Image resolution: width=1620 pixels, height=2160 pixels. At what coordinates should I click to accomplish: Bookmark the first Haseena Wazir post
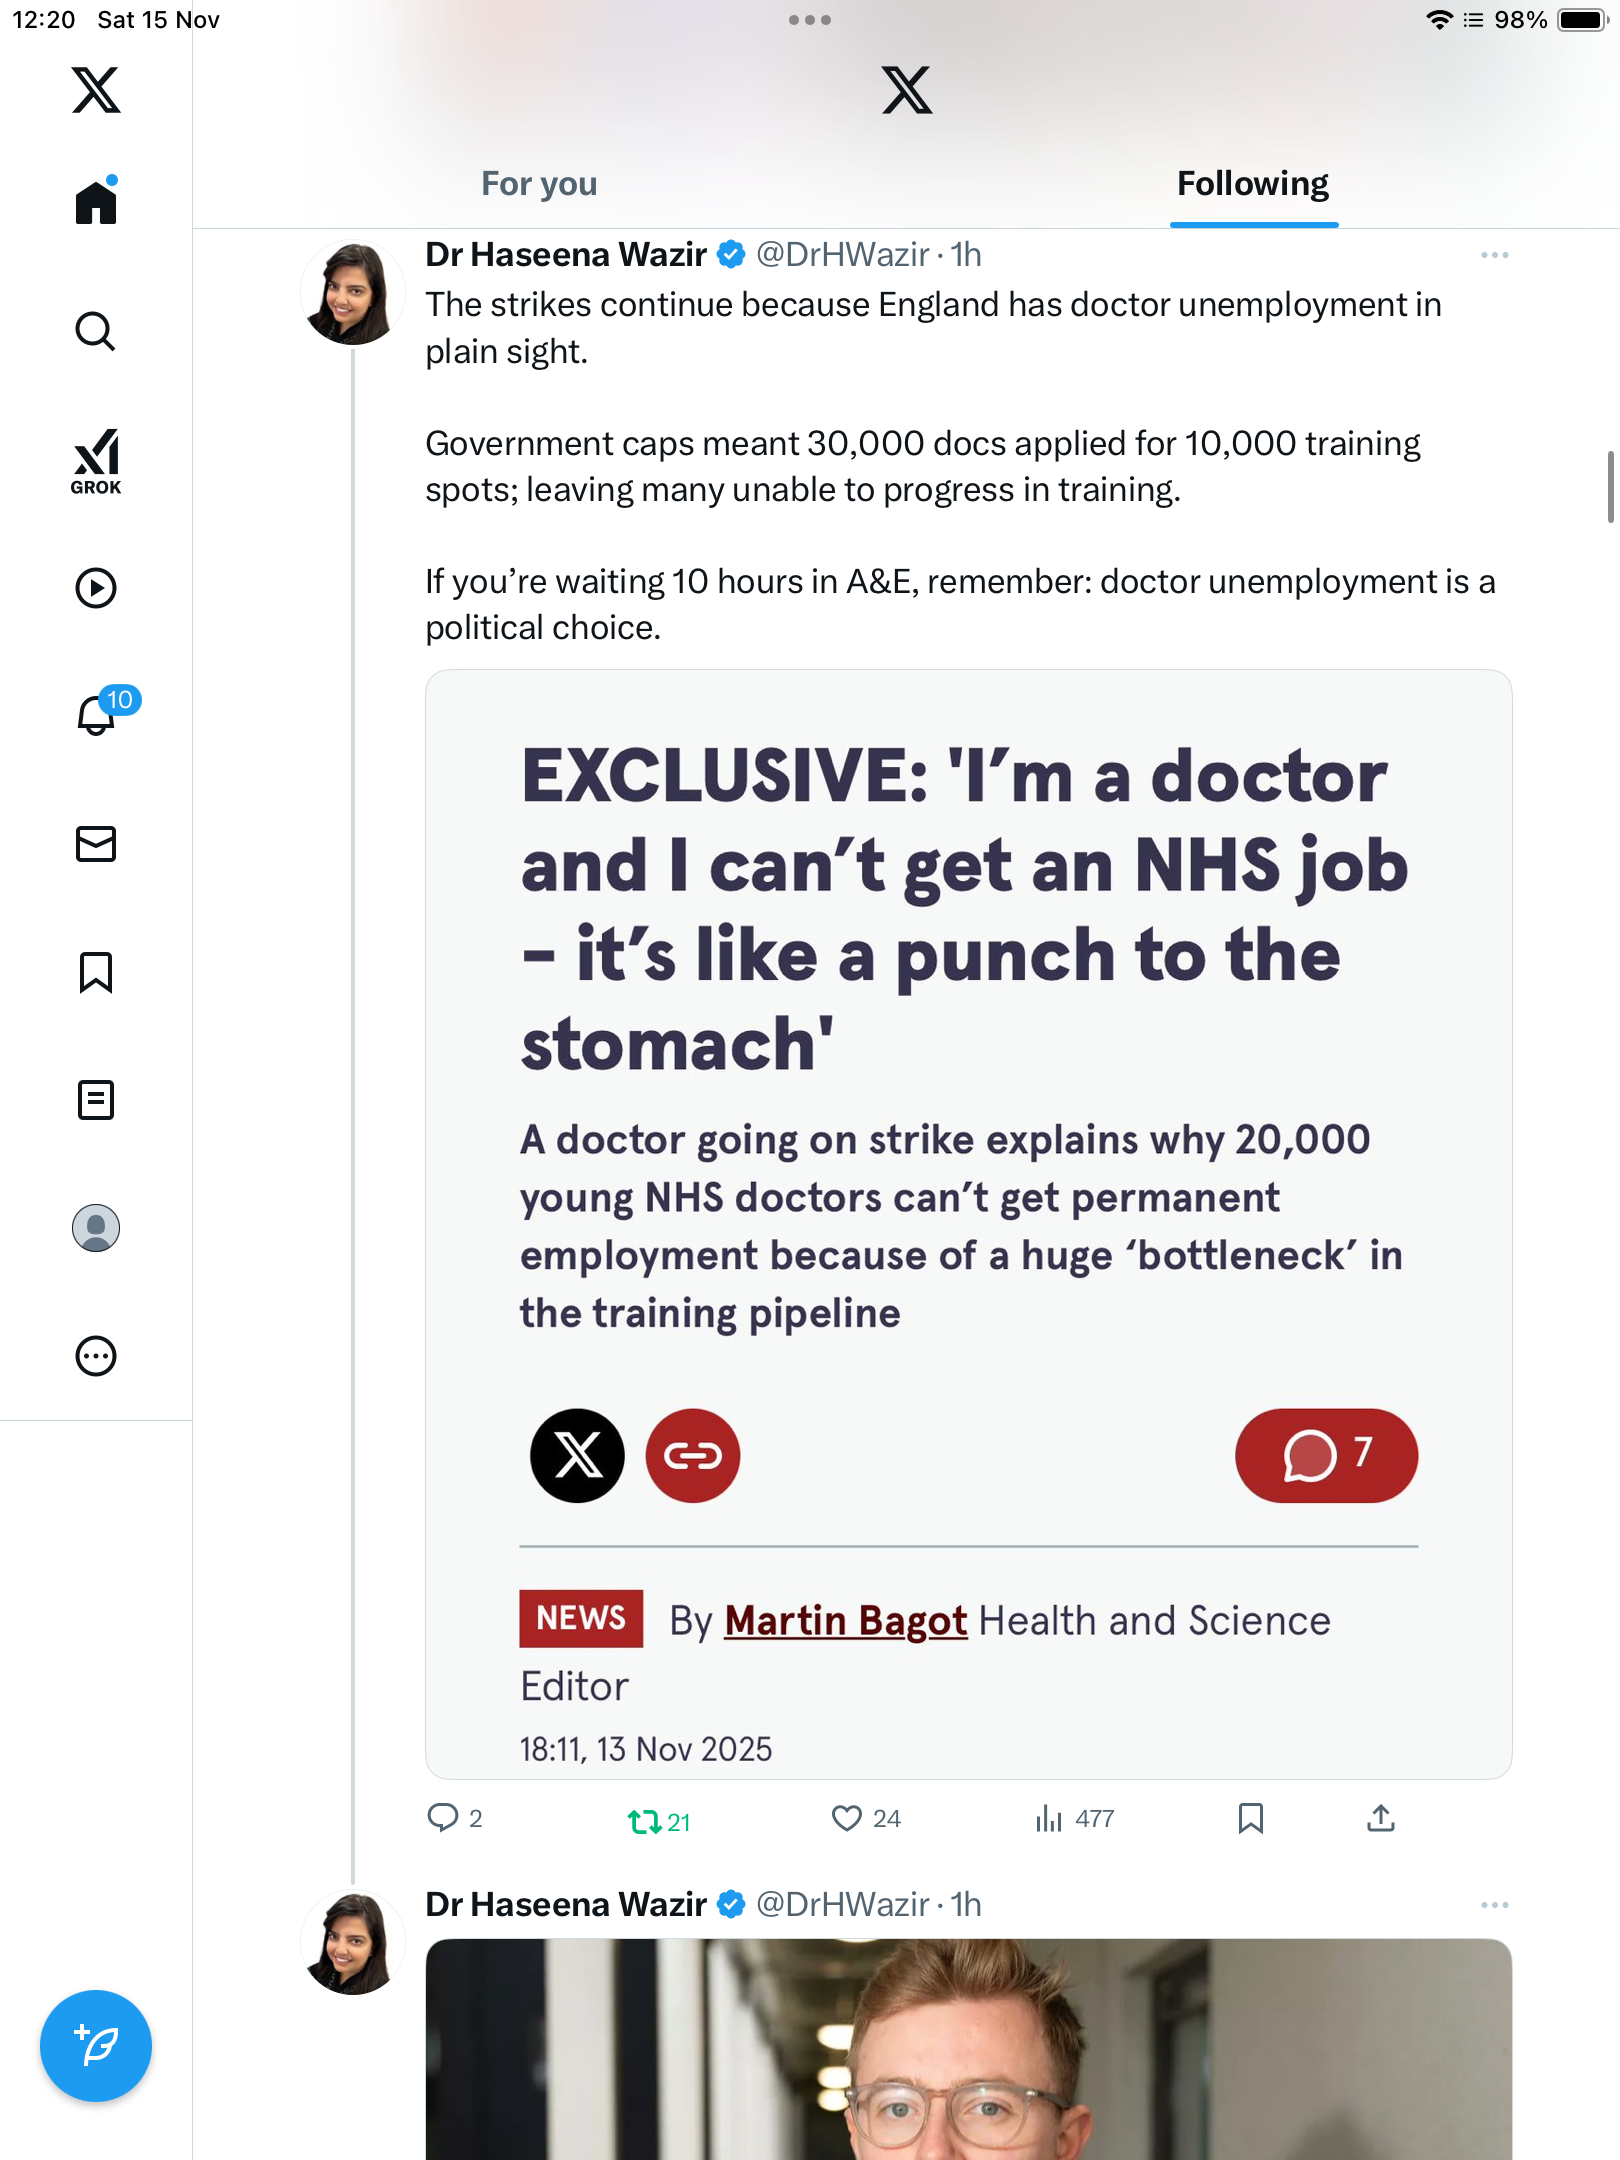click(x=1251, y=1818)
